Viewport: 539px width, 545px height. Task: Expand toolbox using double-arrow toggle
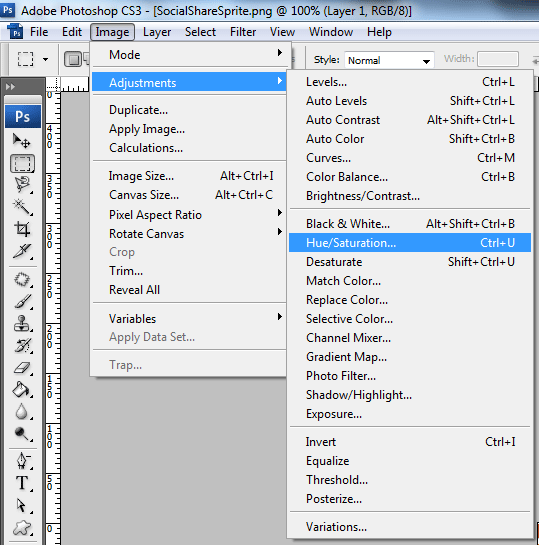click(x=10, y=86)
